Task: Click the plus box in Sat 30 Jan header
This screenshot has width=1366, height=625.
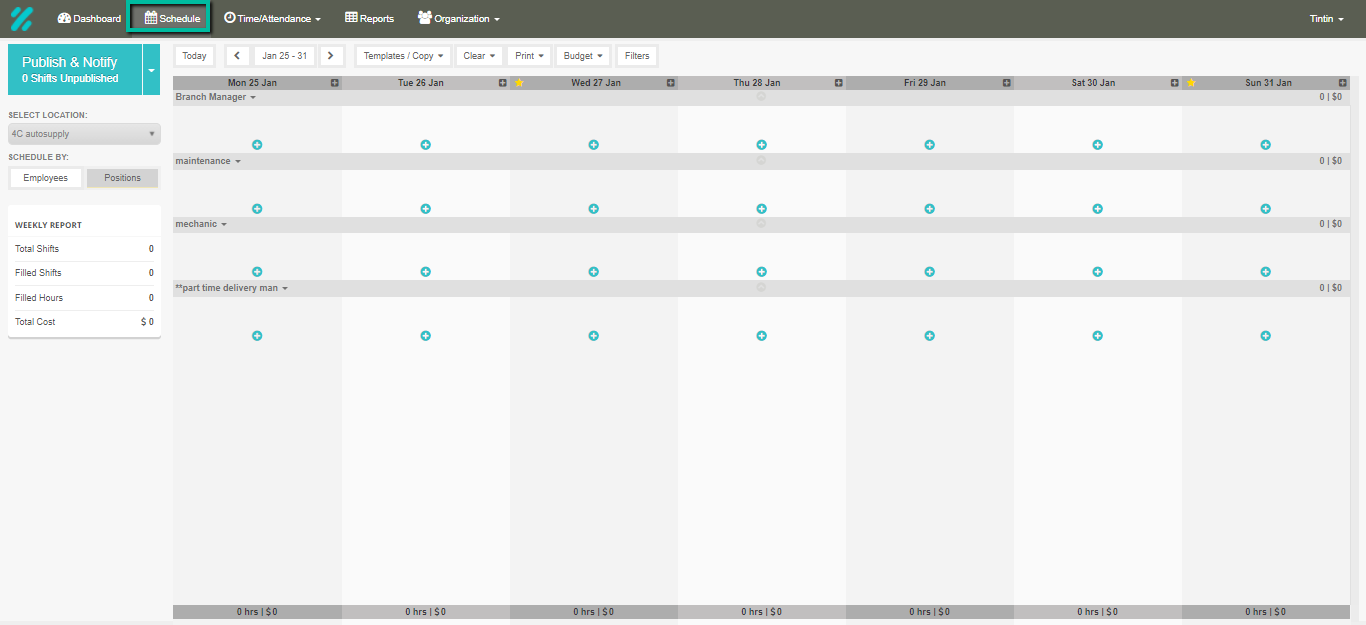Action: coord(1175,83)
